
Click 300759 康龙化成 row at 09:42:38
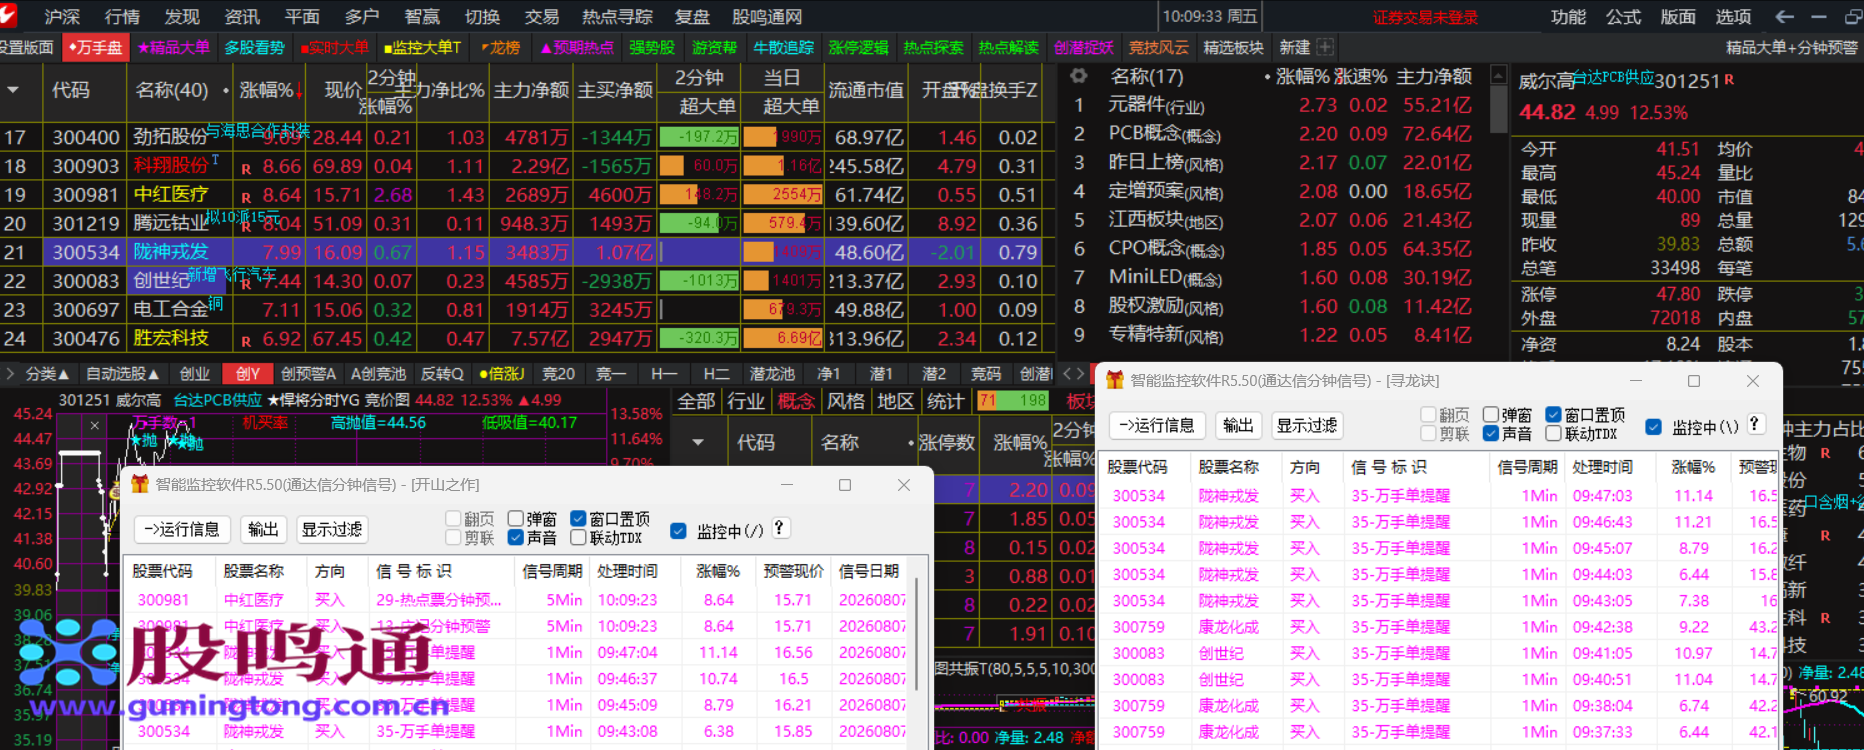tap(1440, 627)
